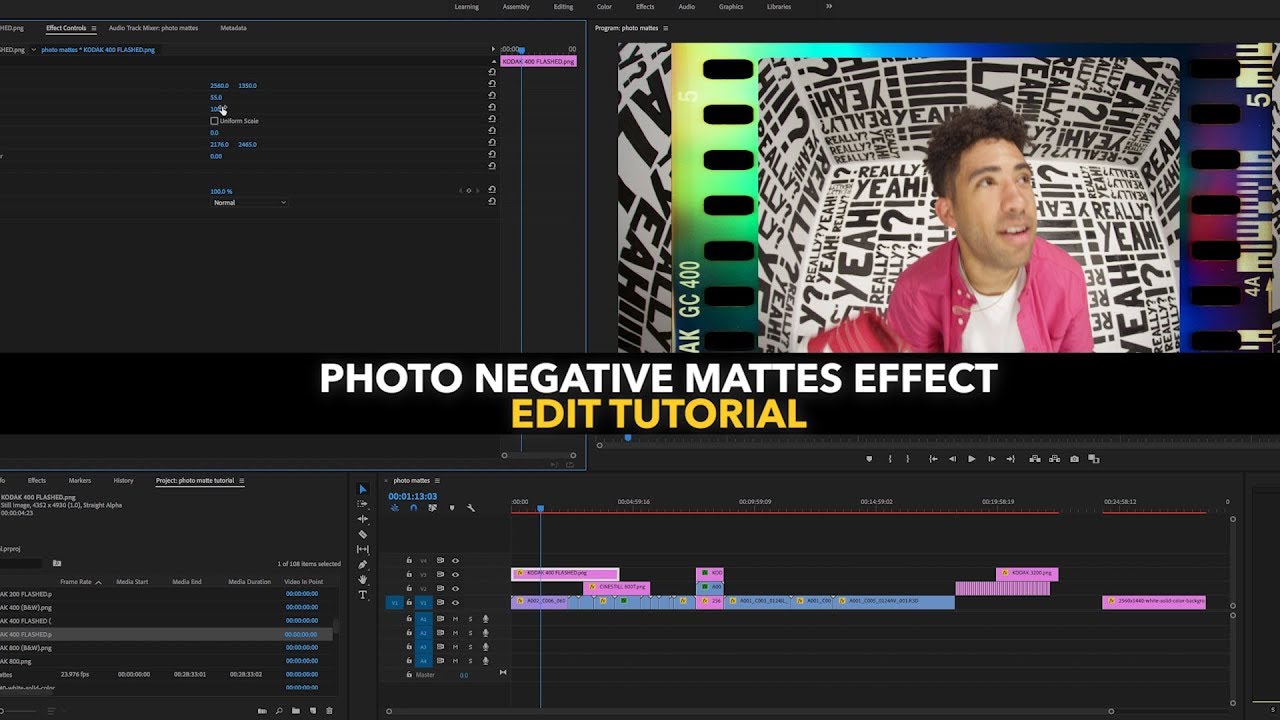Go to Out point in Program monitor
The image size is (1280, 720).
[1011, 459]
